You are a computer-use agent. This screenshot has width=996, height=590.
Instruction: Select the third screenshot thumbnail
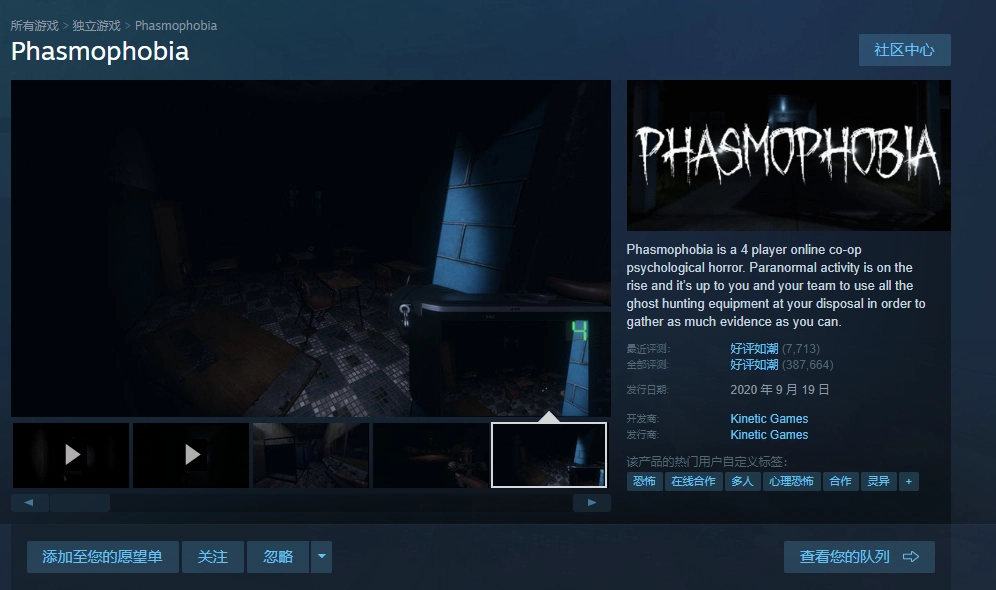point(311,455)
